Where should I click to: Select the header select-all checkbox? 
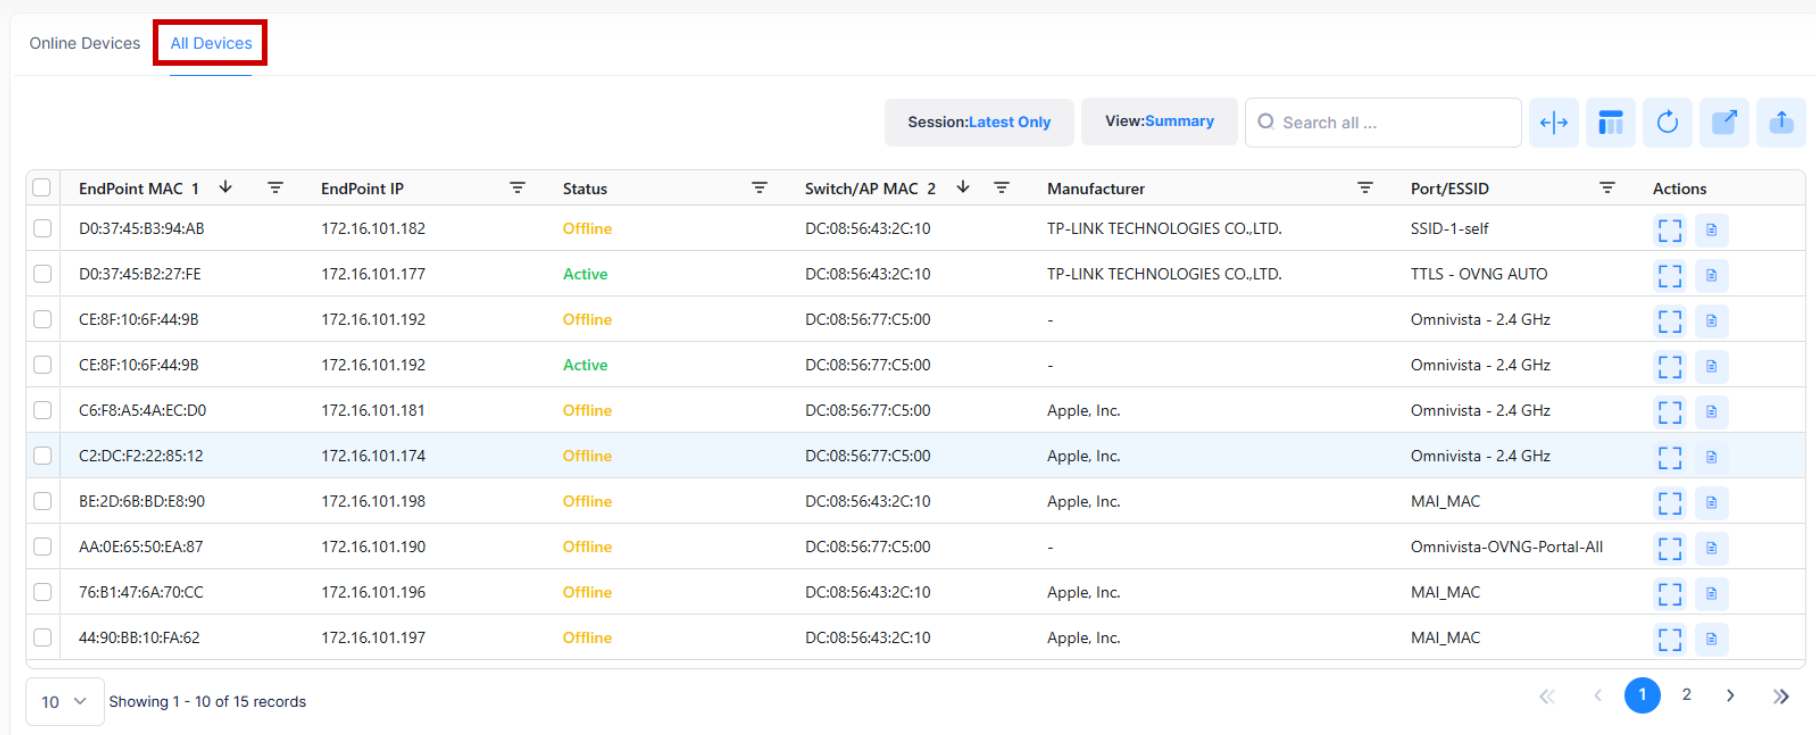(x=42, y=188)
